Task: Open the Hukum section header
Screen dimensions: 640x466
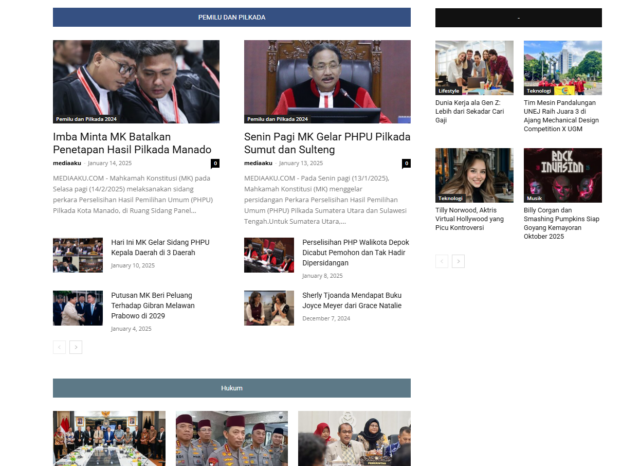Action: pos(231,387)
